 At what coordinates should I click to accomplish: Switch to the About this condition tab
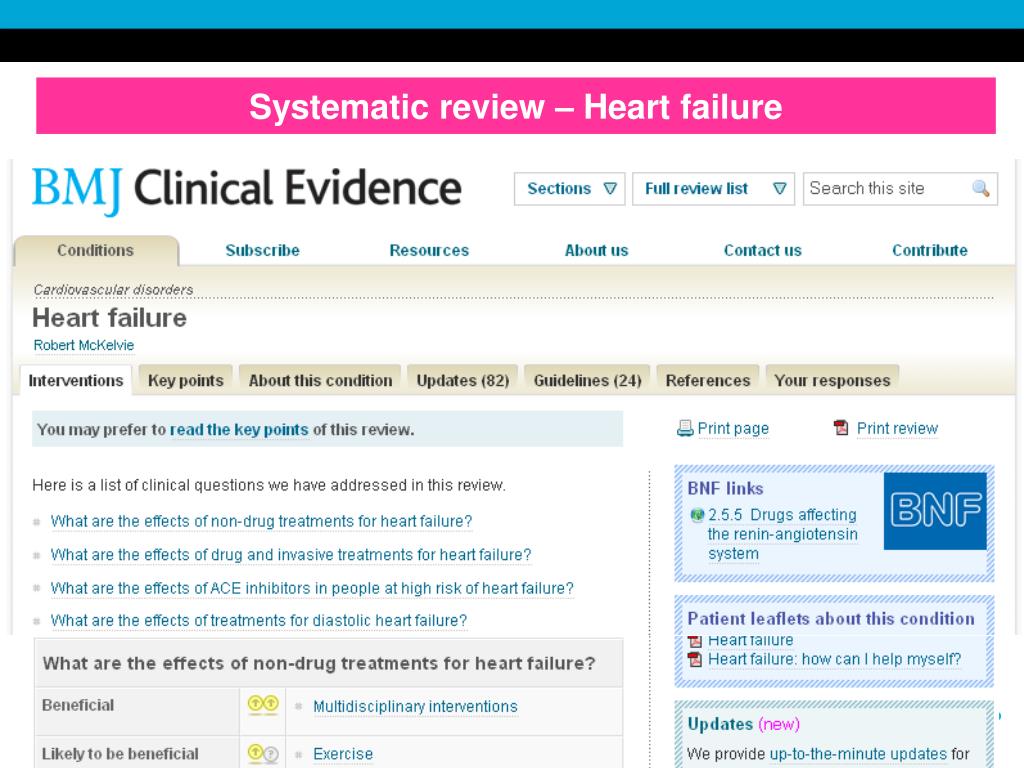coord(320,380)
